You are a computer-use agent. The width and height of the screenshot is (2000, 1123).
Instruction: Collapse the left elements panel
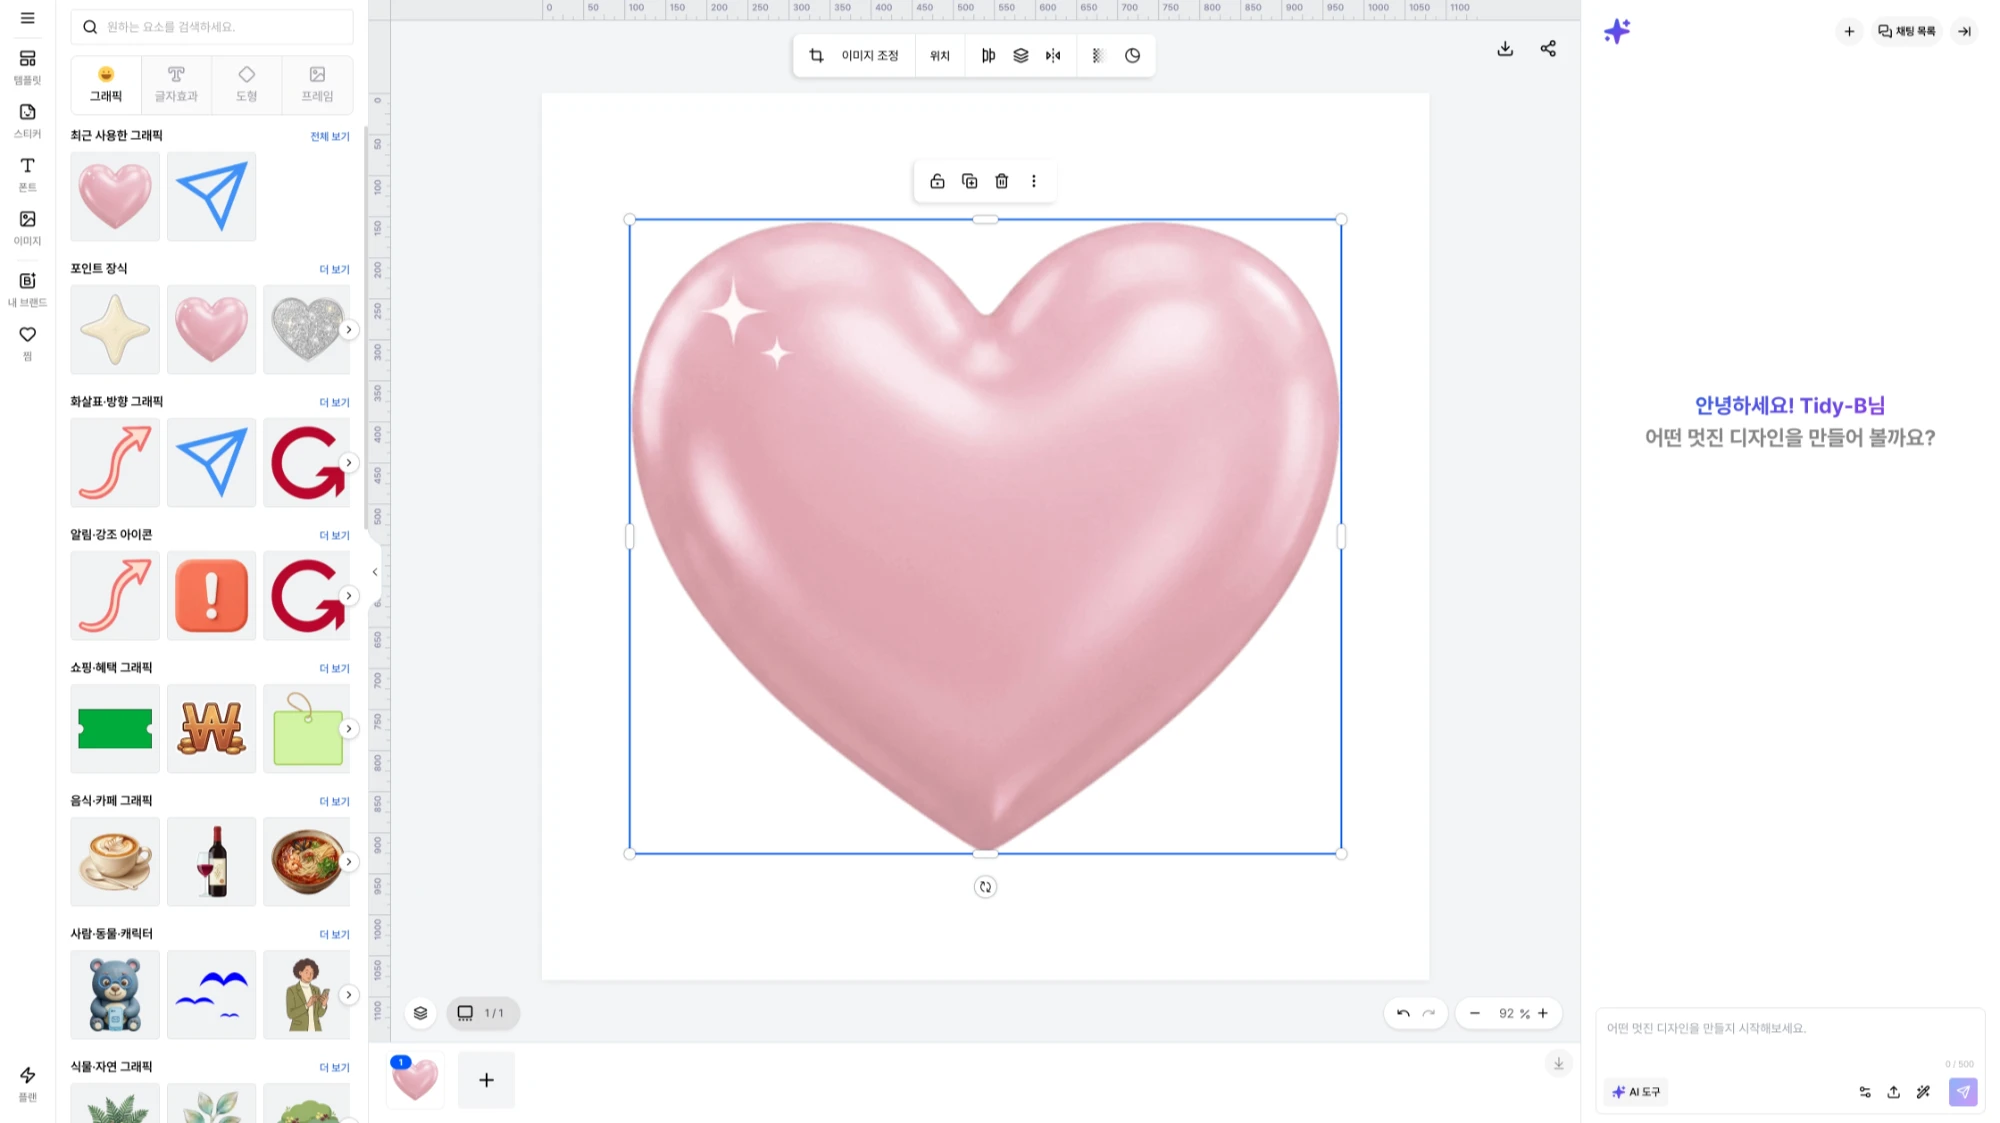[375, 572]
